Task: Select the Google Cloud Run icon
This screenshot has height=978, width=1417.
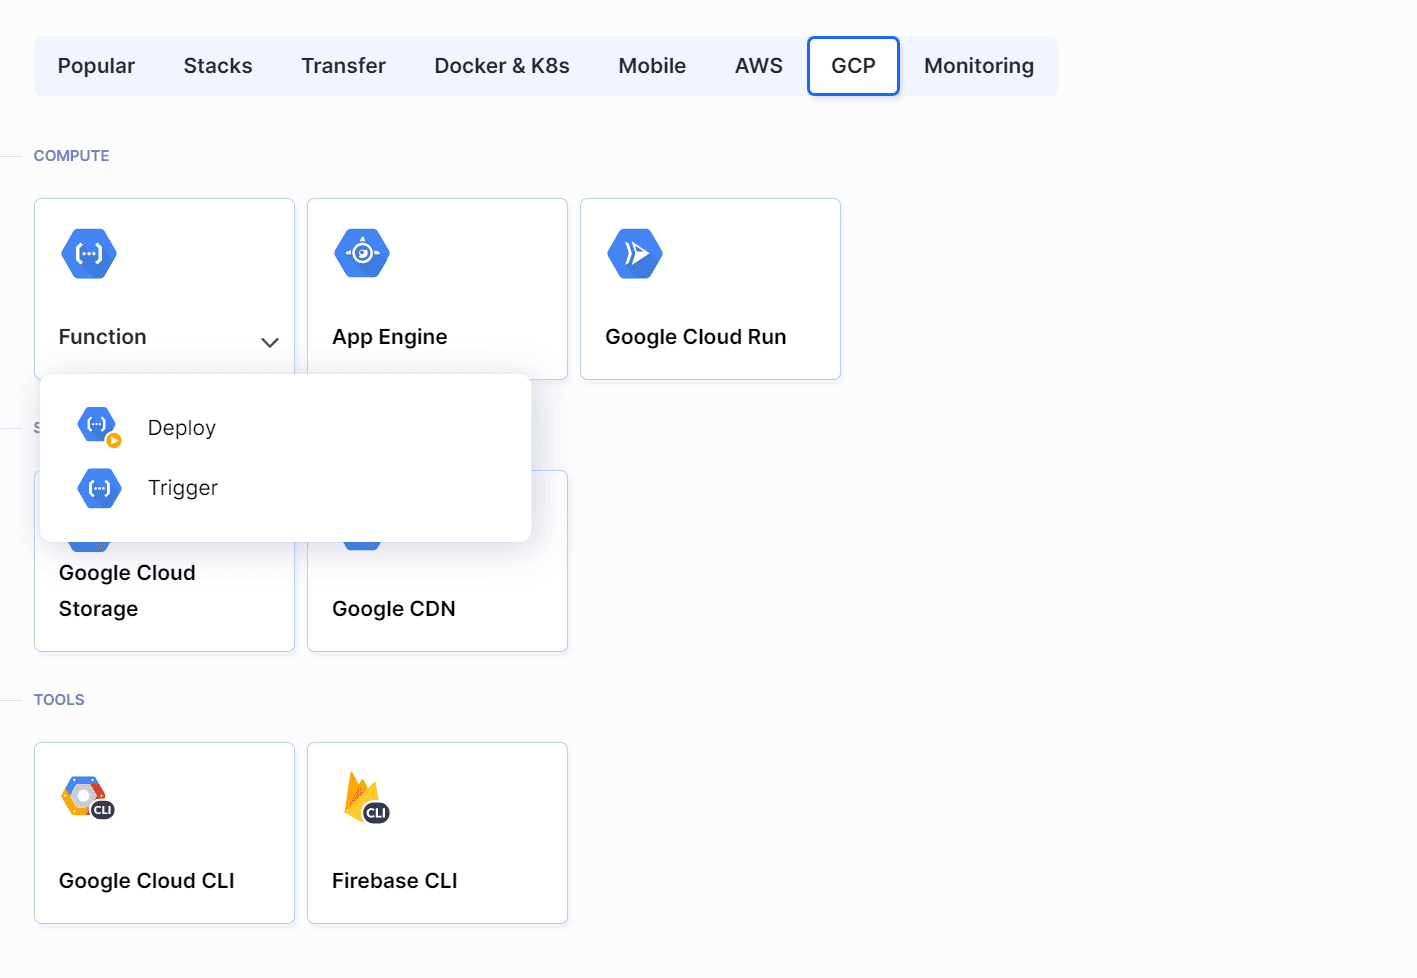Action: click(635, 253)
